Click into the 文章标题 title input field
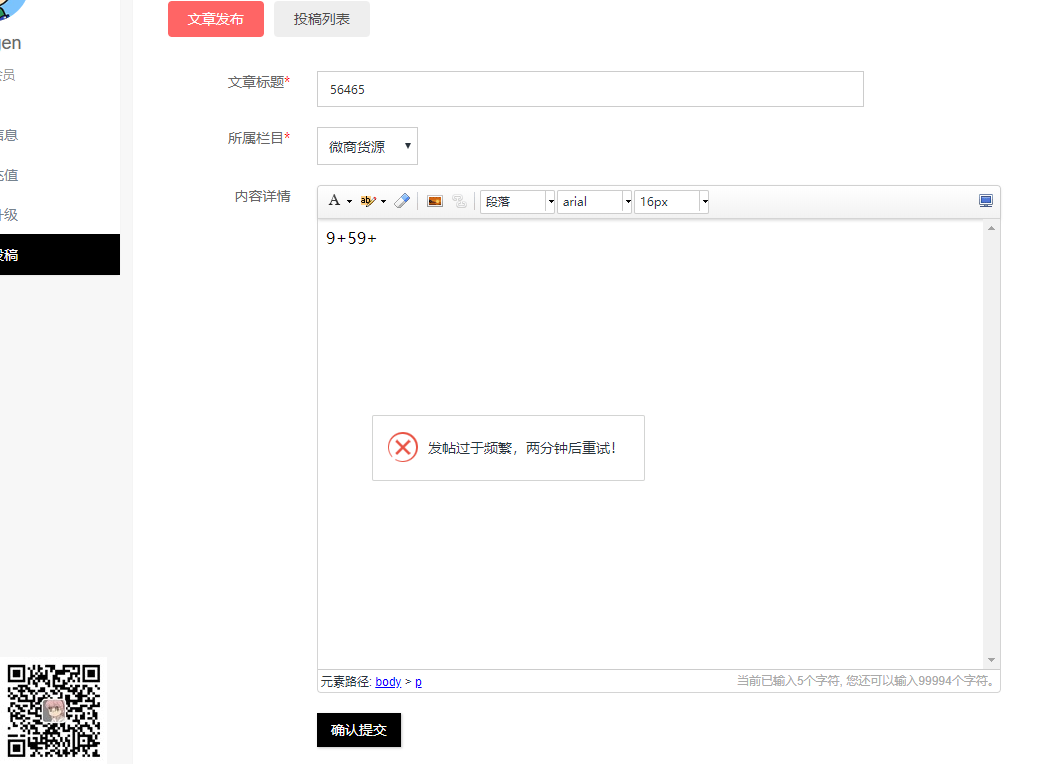This screenshot has width=1047, height=764. point(590,89)
